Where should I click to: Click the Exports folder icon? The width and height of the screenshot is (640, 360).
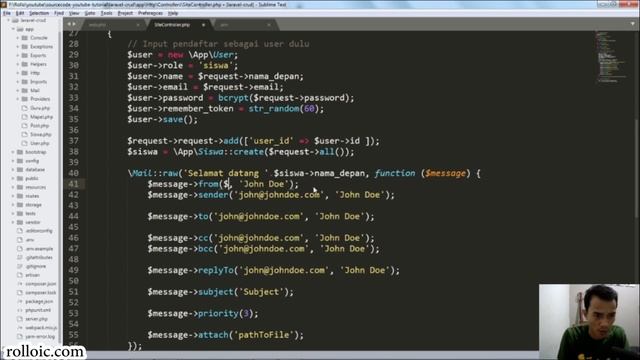[x=24, y=56]
